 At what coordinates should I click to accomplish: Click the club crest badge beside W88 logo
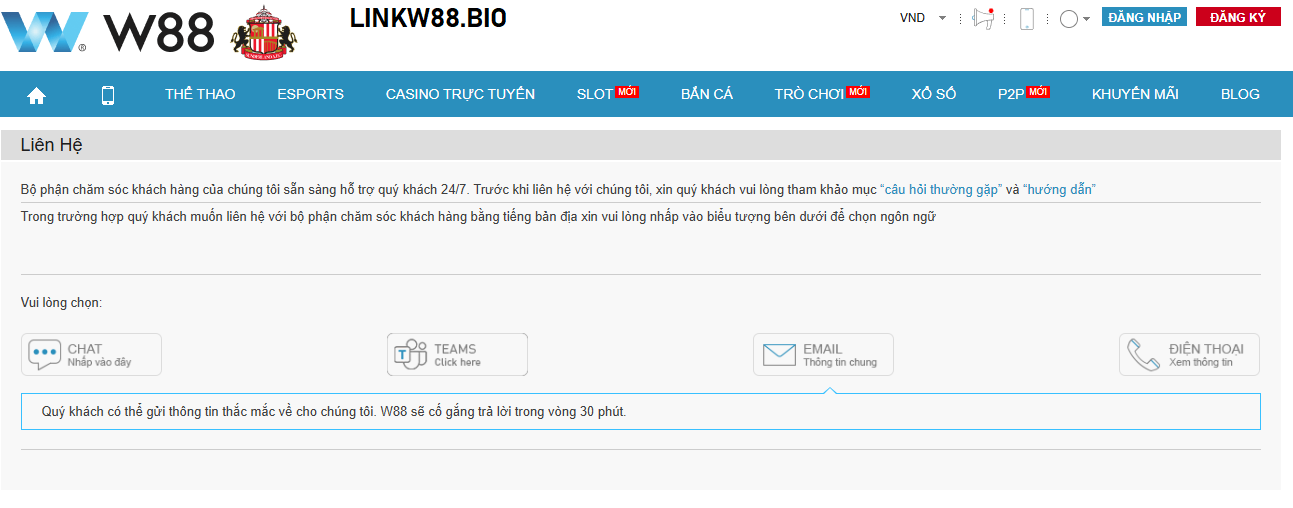(263, 32)
